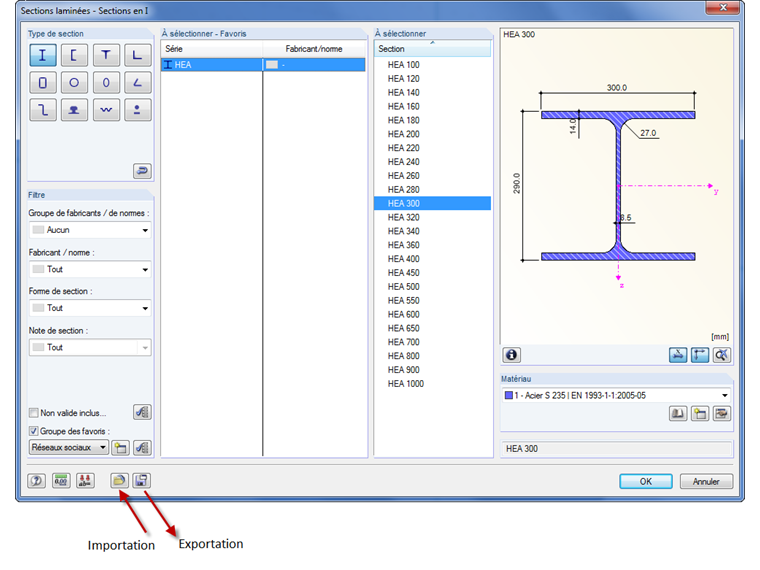Image resolution: width=760 pixels, height=570 pixels.
Task: Toggle the Non valide inclus checkbox
Action: tap(33, 413)
